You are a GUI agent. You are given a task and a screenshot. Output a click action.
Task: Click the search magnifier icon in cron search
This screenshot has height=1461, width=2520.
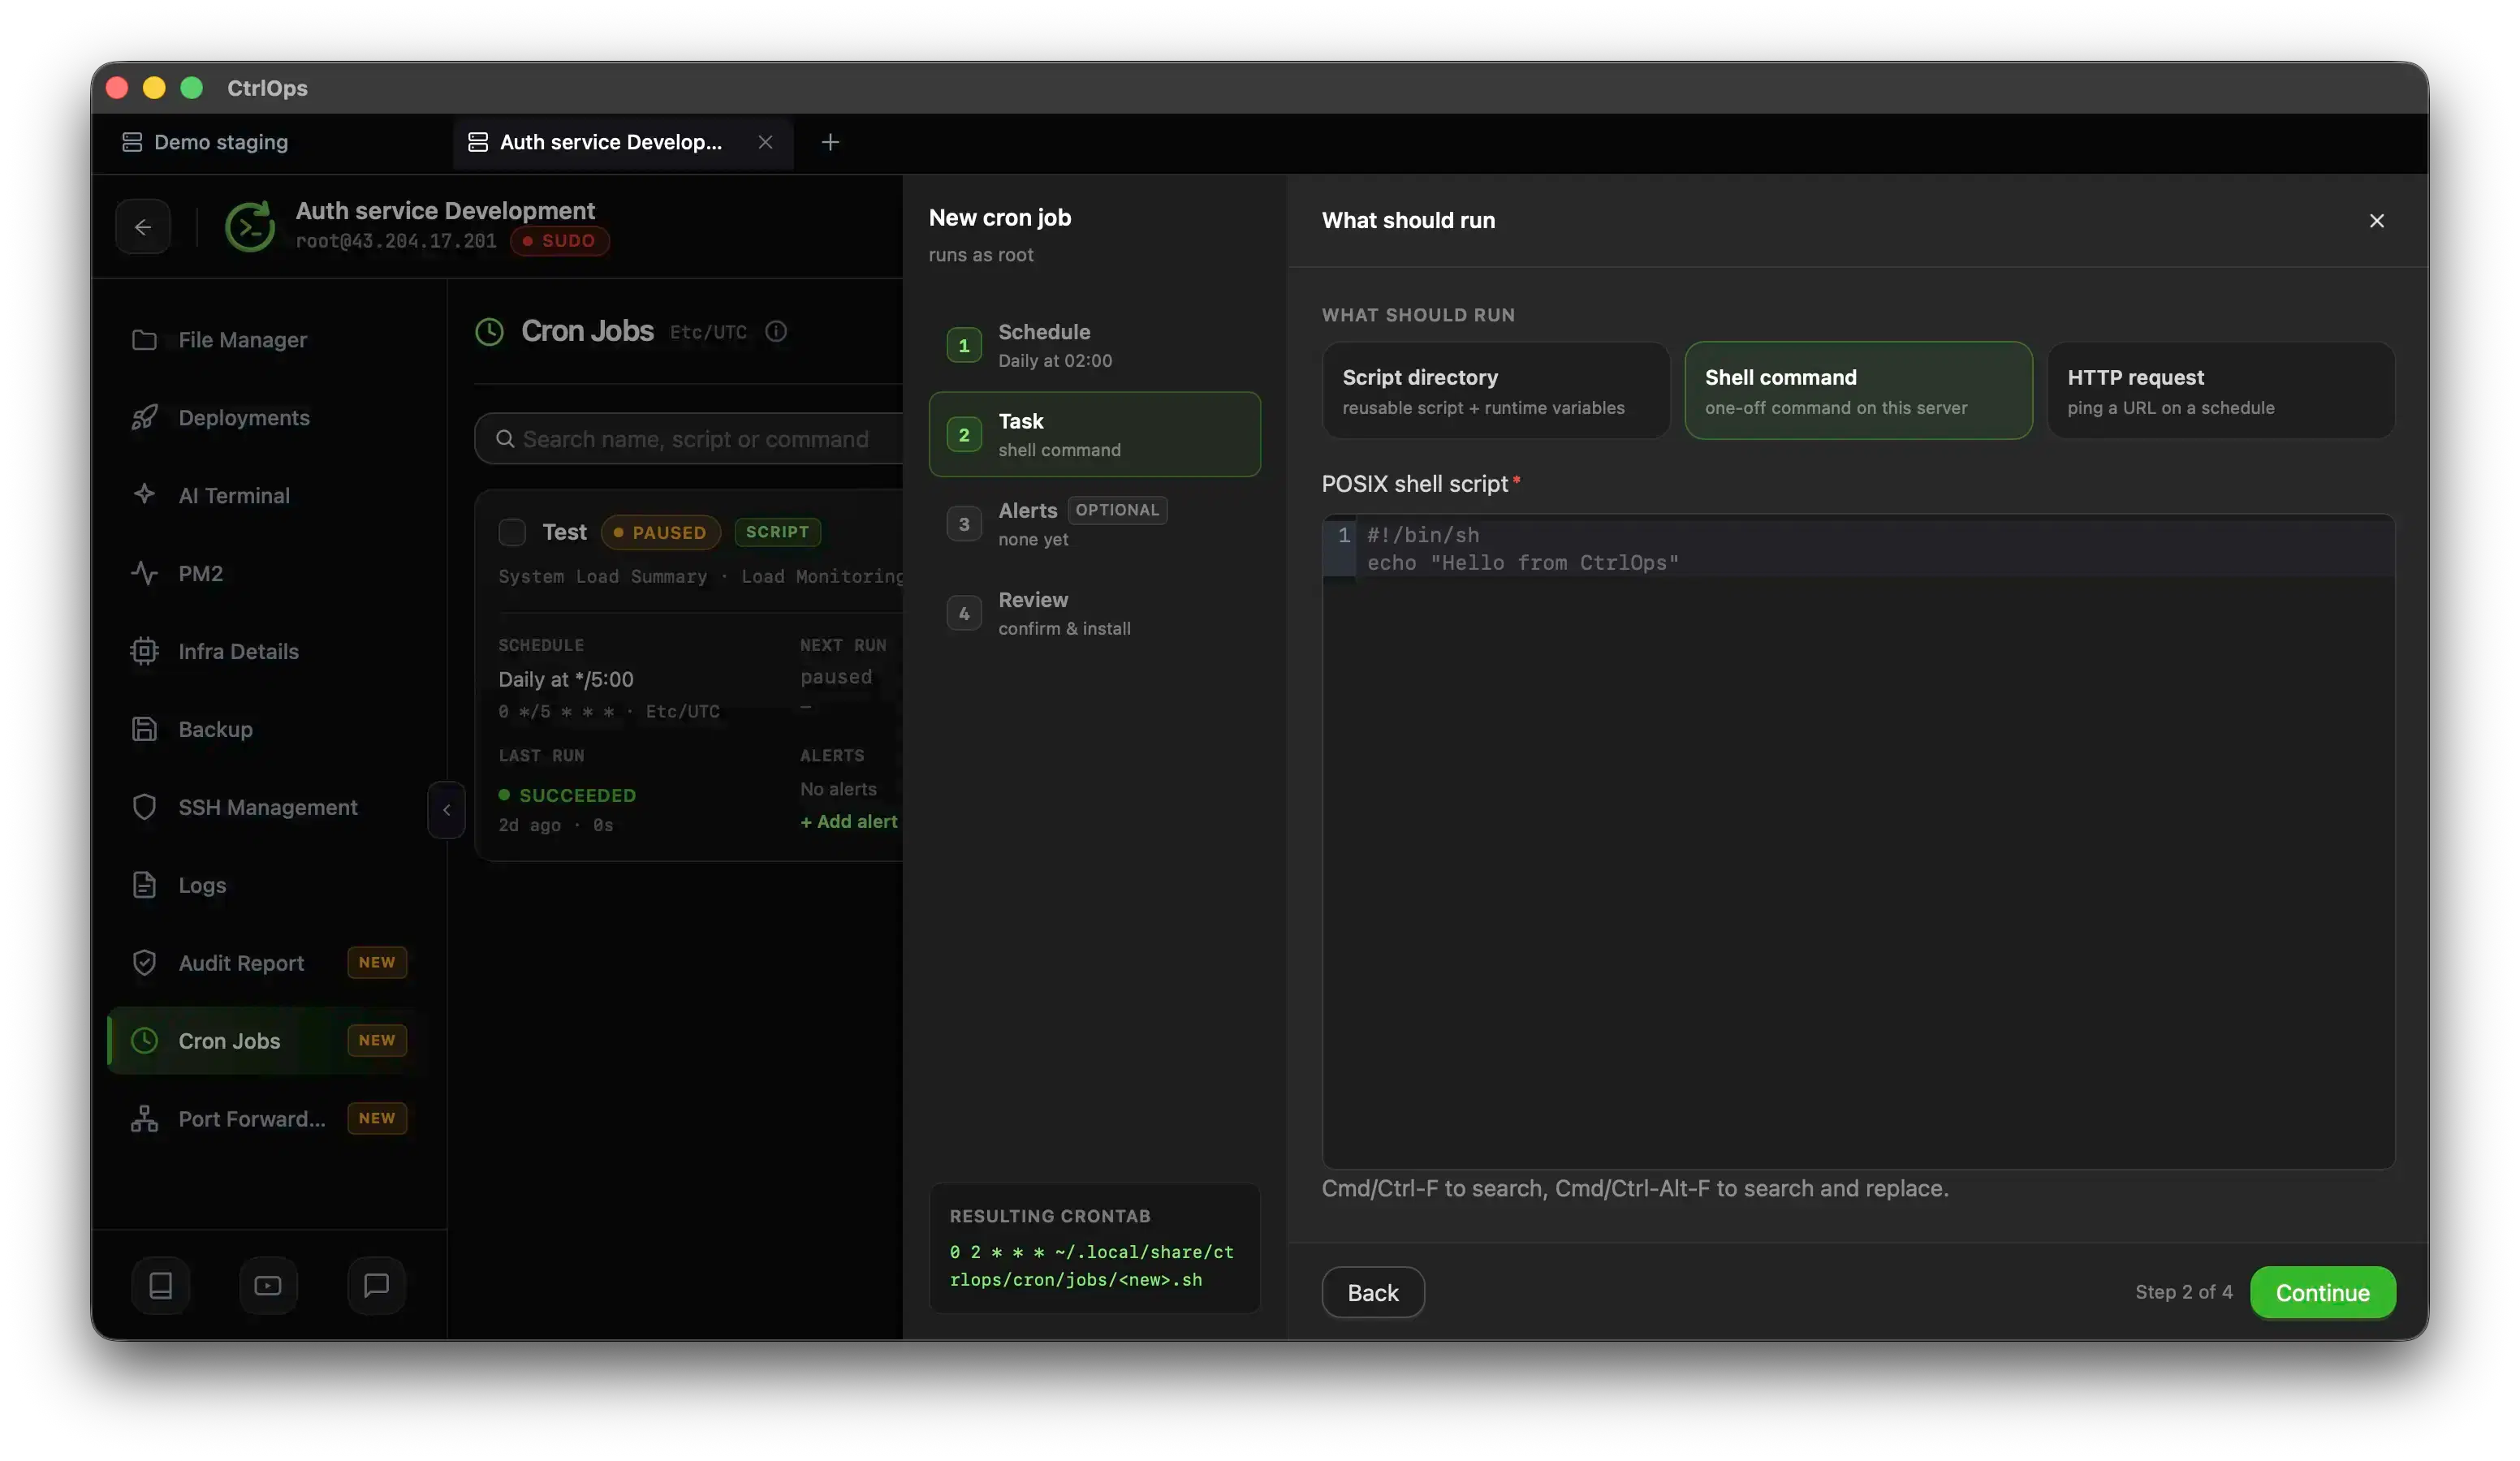pos(505,439)
